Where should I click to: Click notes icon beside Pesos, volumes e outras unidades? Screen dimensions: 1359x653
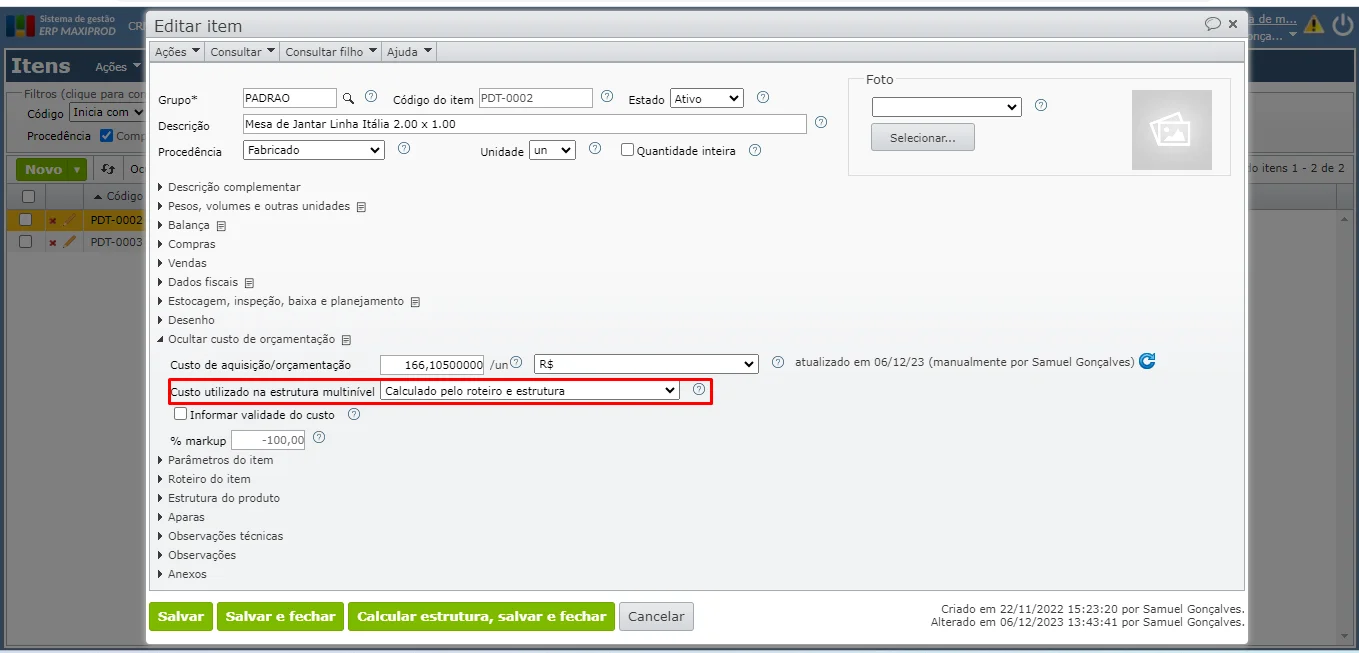click(x=361, y=207)
